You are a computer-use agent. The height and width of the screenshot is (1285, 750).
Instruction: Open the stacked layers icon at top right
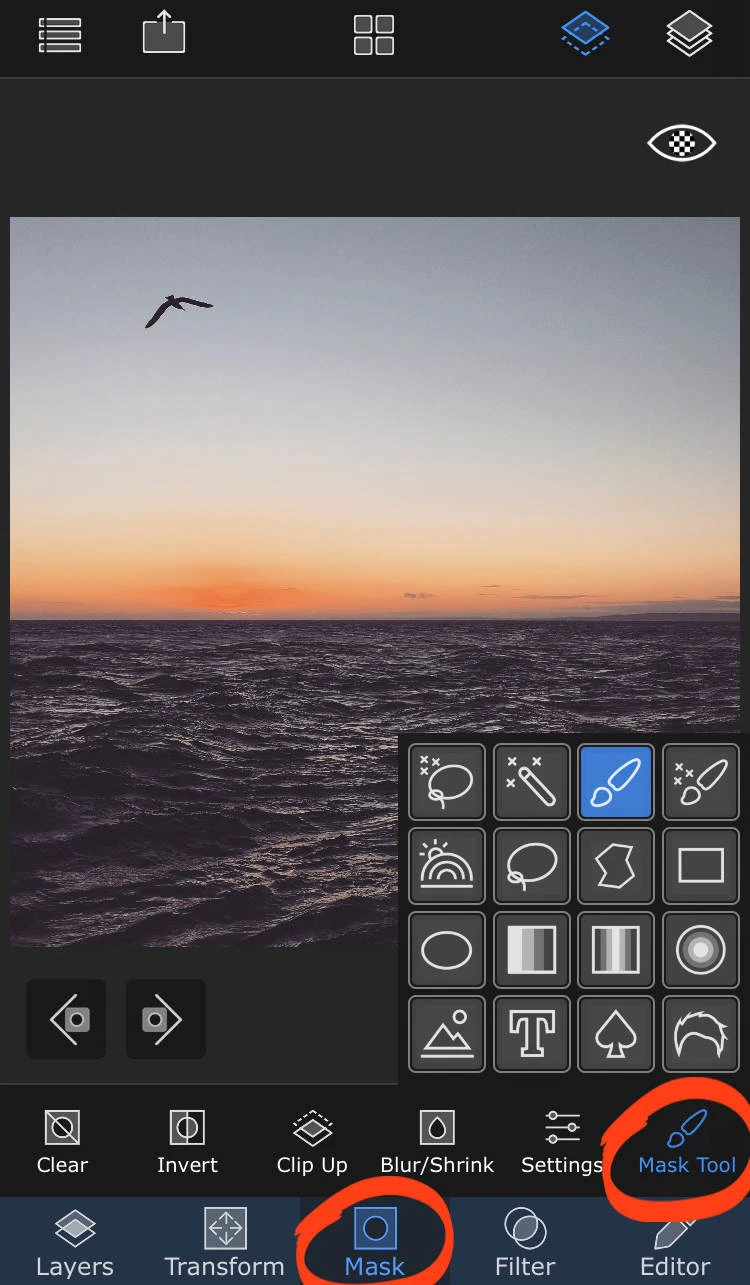coord(690,34)
